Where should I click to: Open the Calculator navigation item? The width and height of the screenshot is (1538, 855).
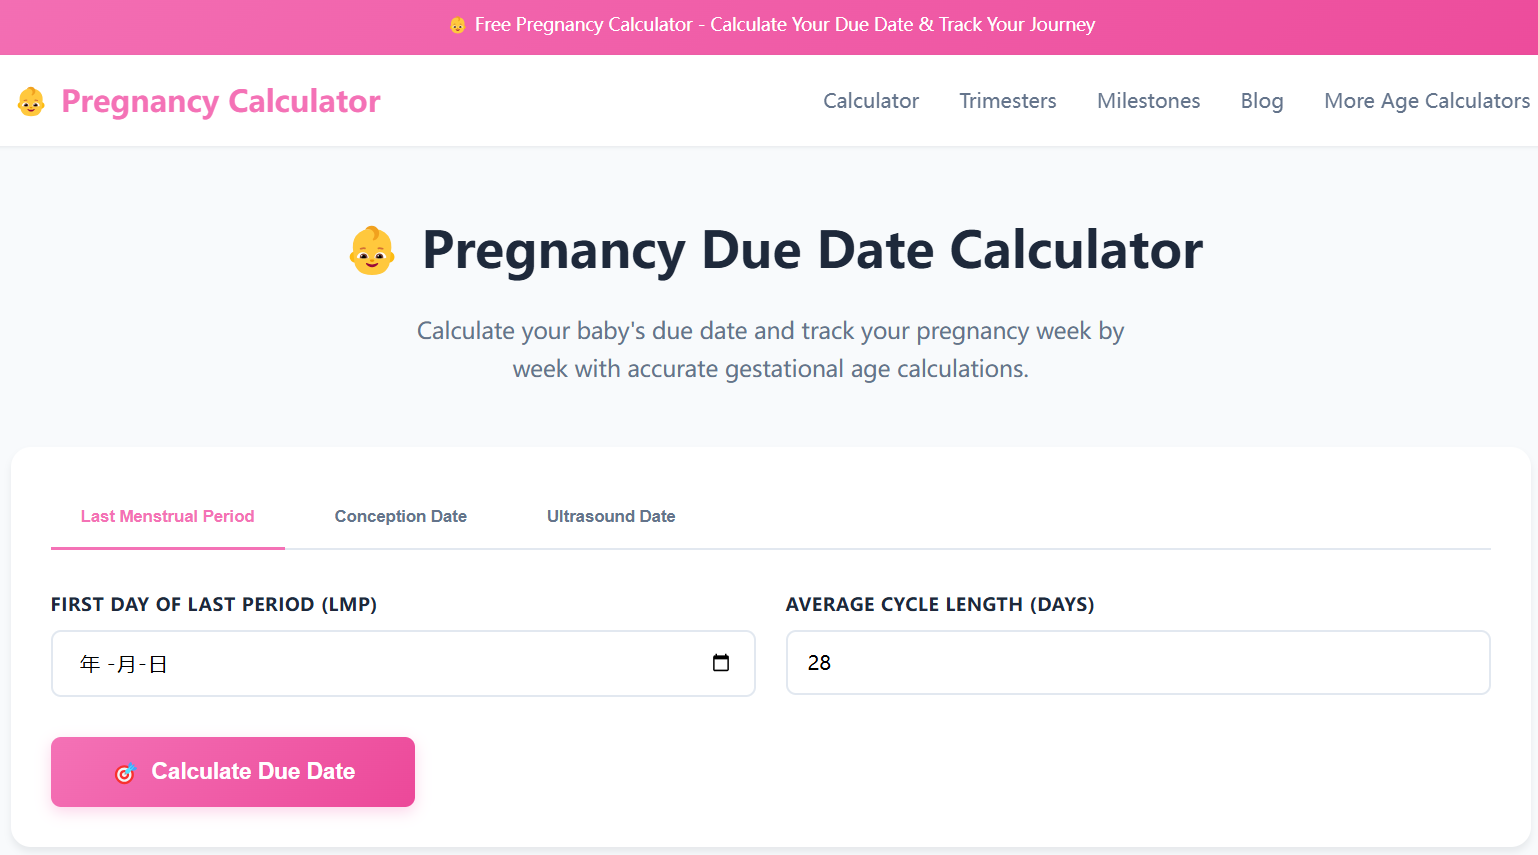coord(870,100)
